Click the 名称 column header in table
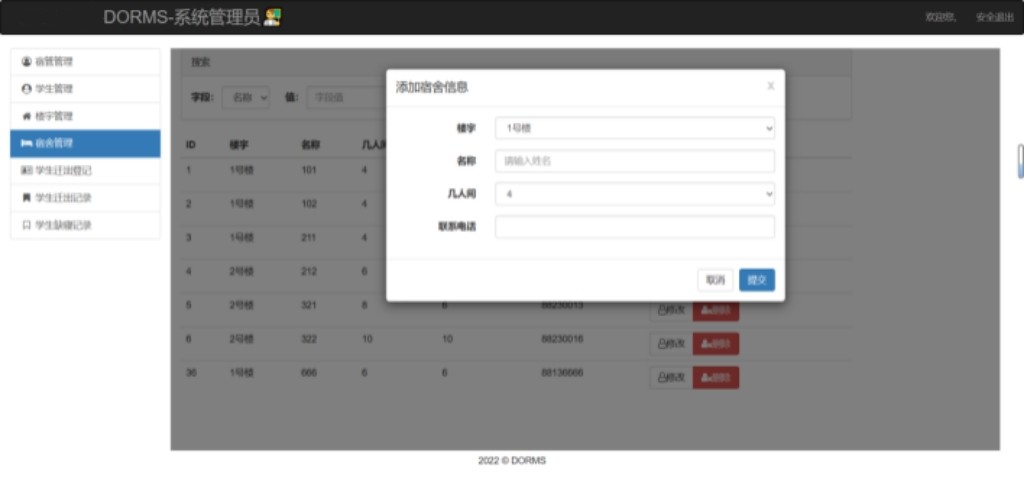Image resolution: width=1024 pixels, height=504 pixels. tap(310, 145)
